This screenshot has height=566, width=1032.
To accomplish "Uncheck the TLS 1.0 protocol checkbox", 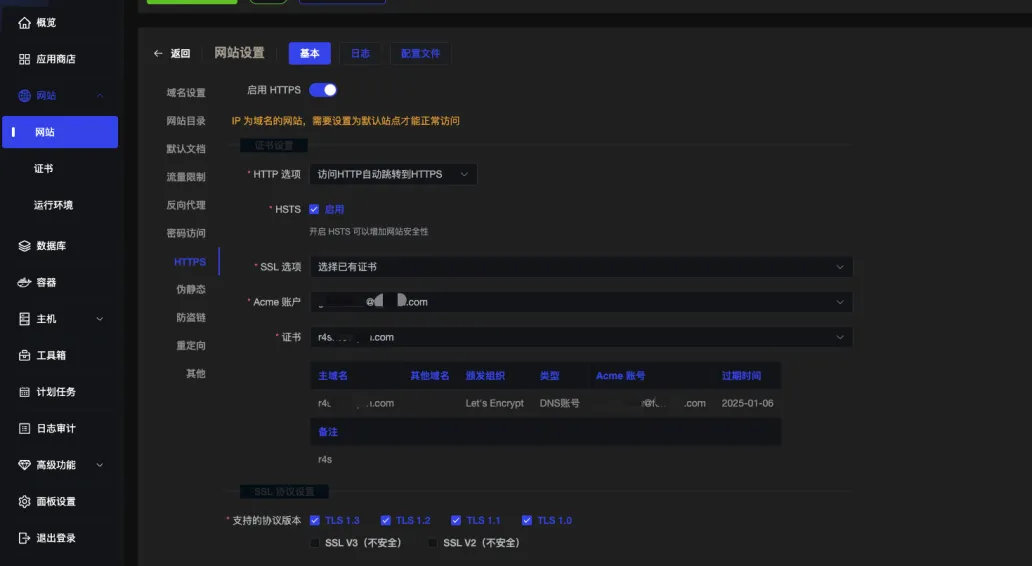I will coord(527,521).
